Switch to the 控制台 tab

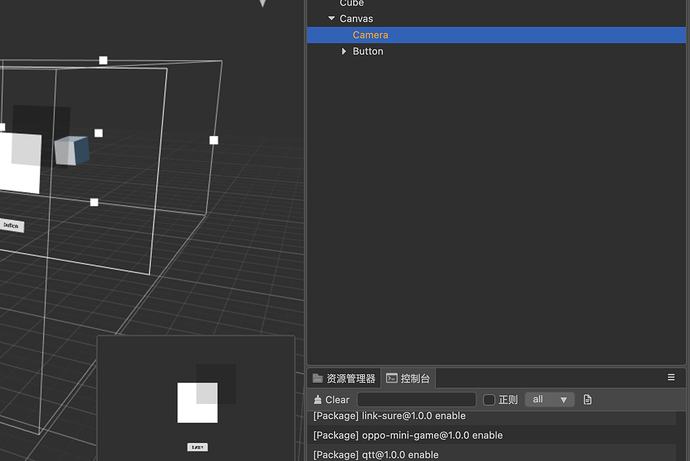click(408, 378)
